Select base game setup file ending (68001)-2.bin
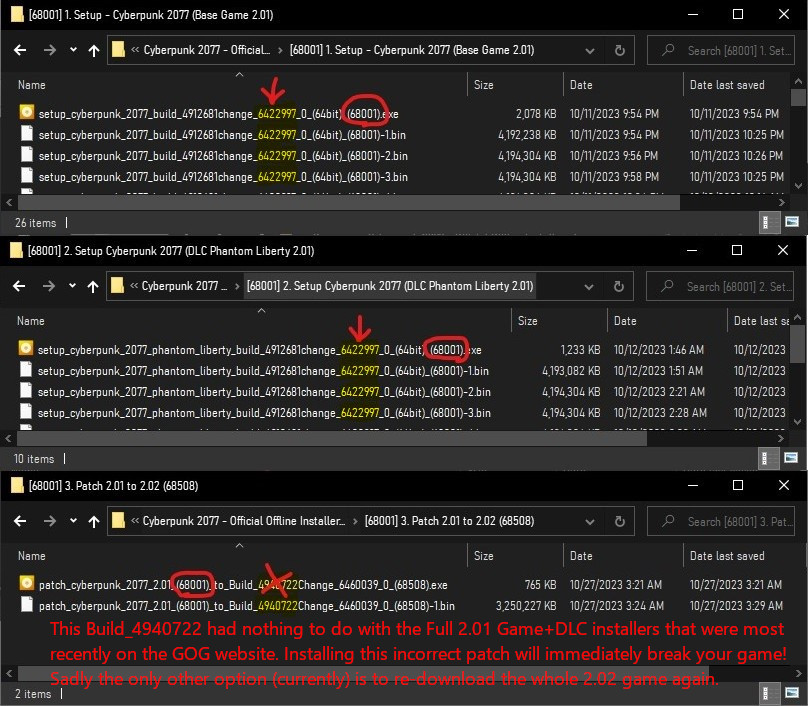The width and height of the screenshot is (808, 706). pyautogui.click(x=223, y=156)
